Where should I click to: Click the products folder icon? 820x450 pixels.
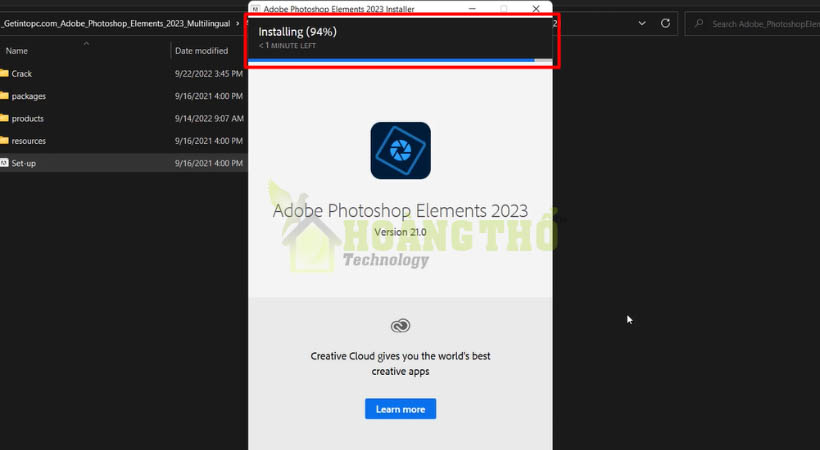[4, 118]
